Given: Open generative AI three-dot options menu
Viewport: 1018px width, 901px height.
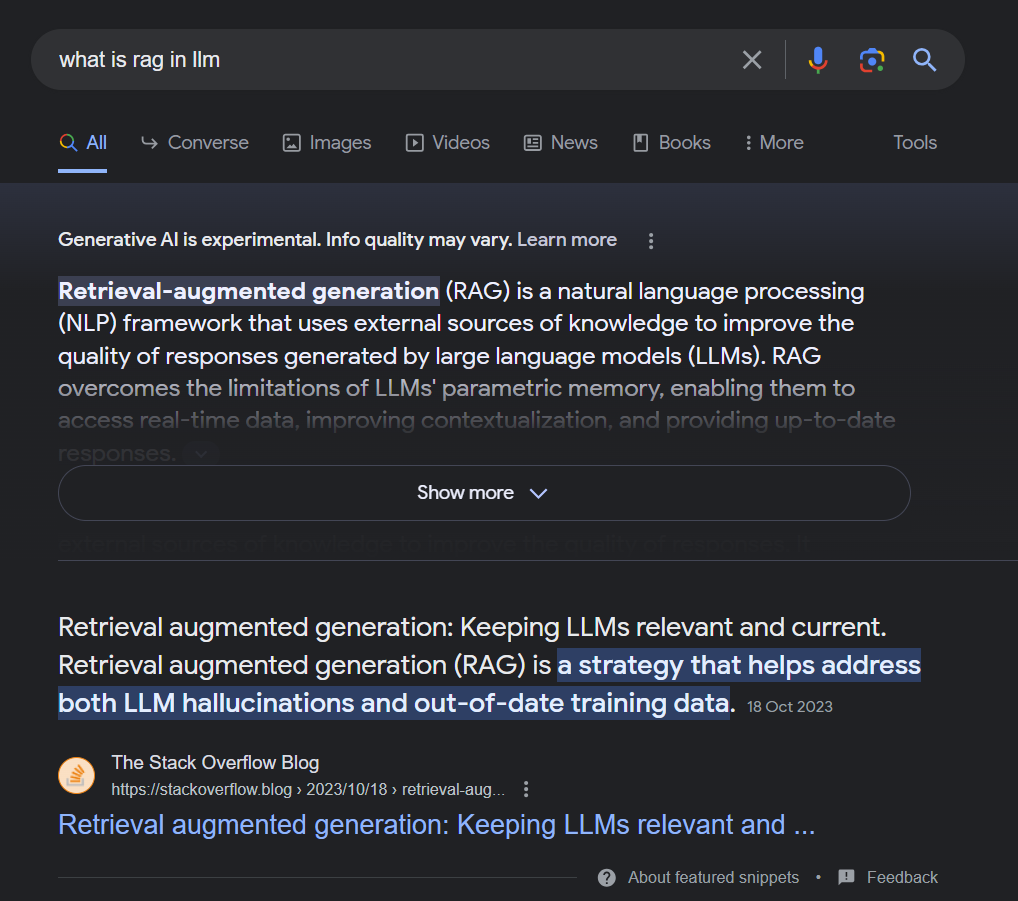Looking at the screenshot, I should click(x=651, y=241).
